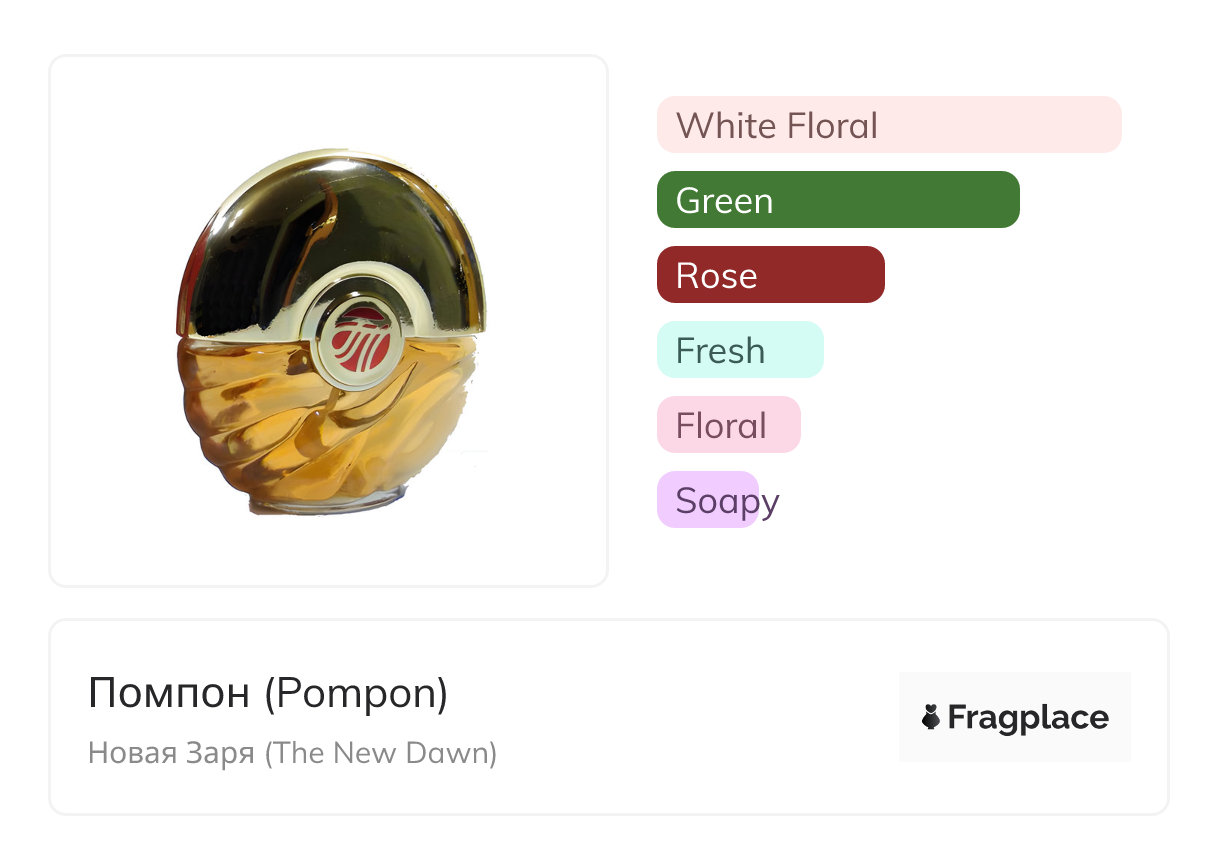Viewport: 1218px width, 864px height.
Task: Open the Новая Заря brand name
Action: 171,752
